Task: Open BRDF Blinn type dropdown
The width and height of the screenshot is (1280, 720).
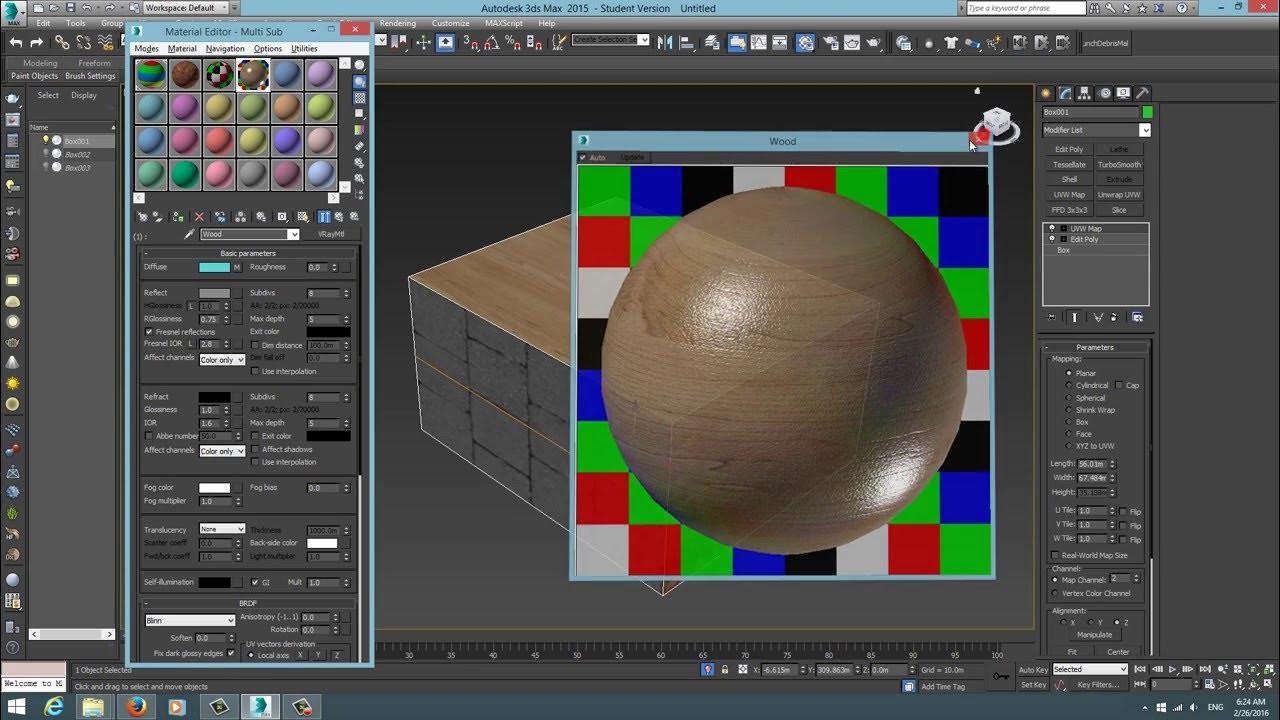Action: click(x=190, y=620)
